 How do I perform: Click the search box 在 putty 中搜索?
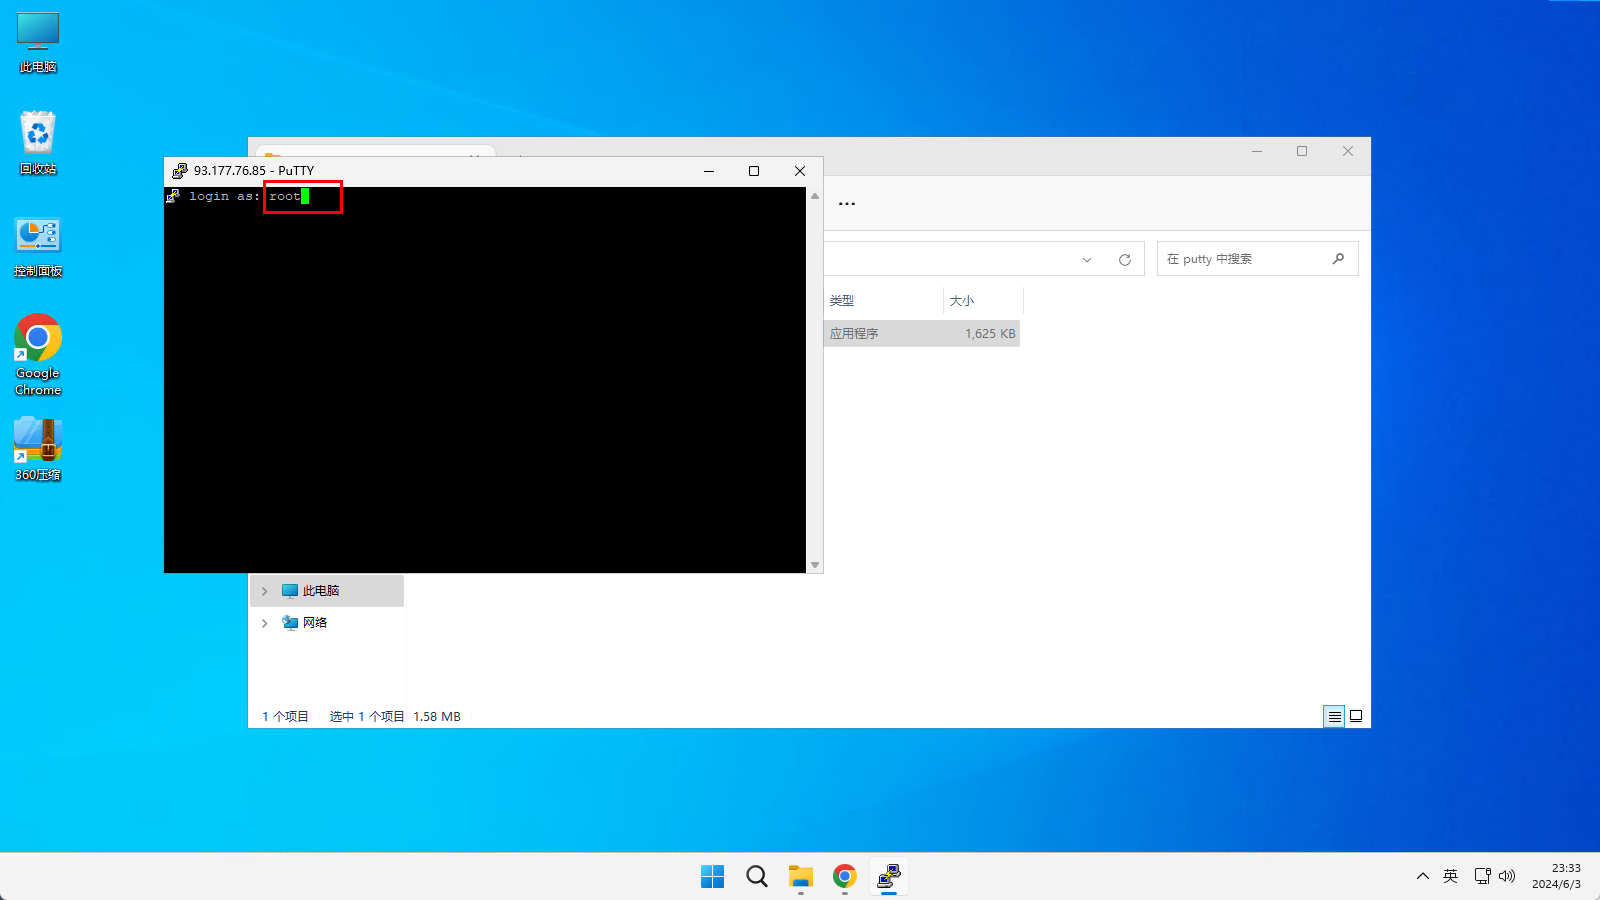click(1257, 259)
